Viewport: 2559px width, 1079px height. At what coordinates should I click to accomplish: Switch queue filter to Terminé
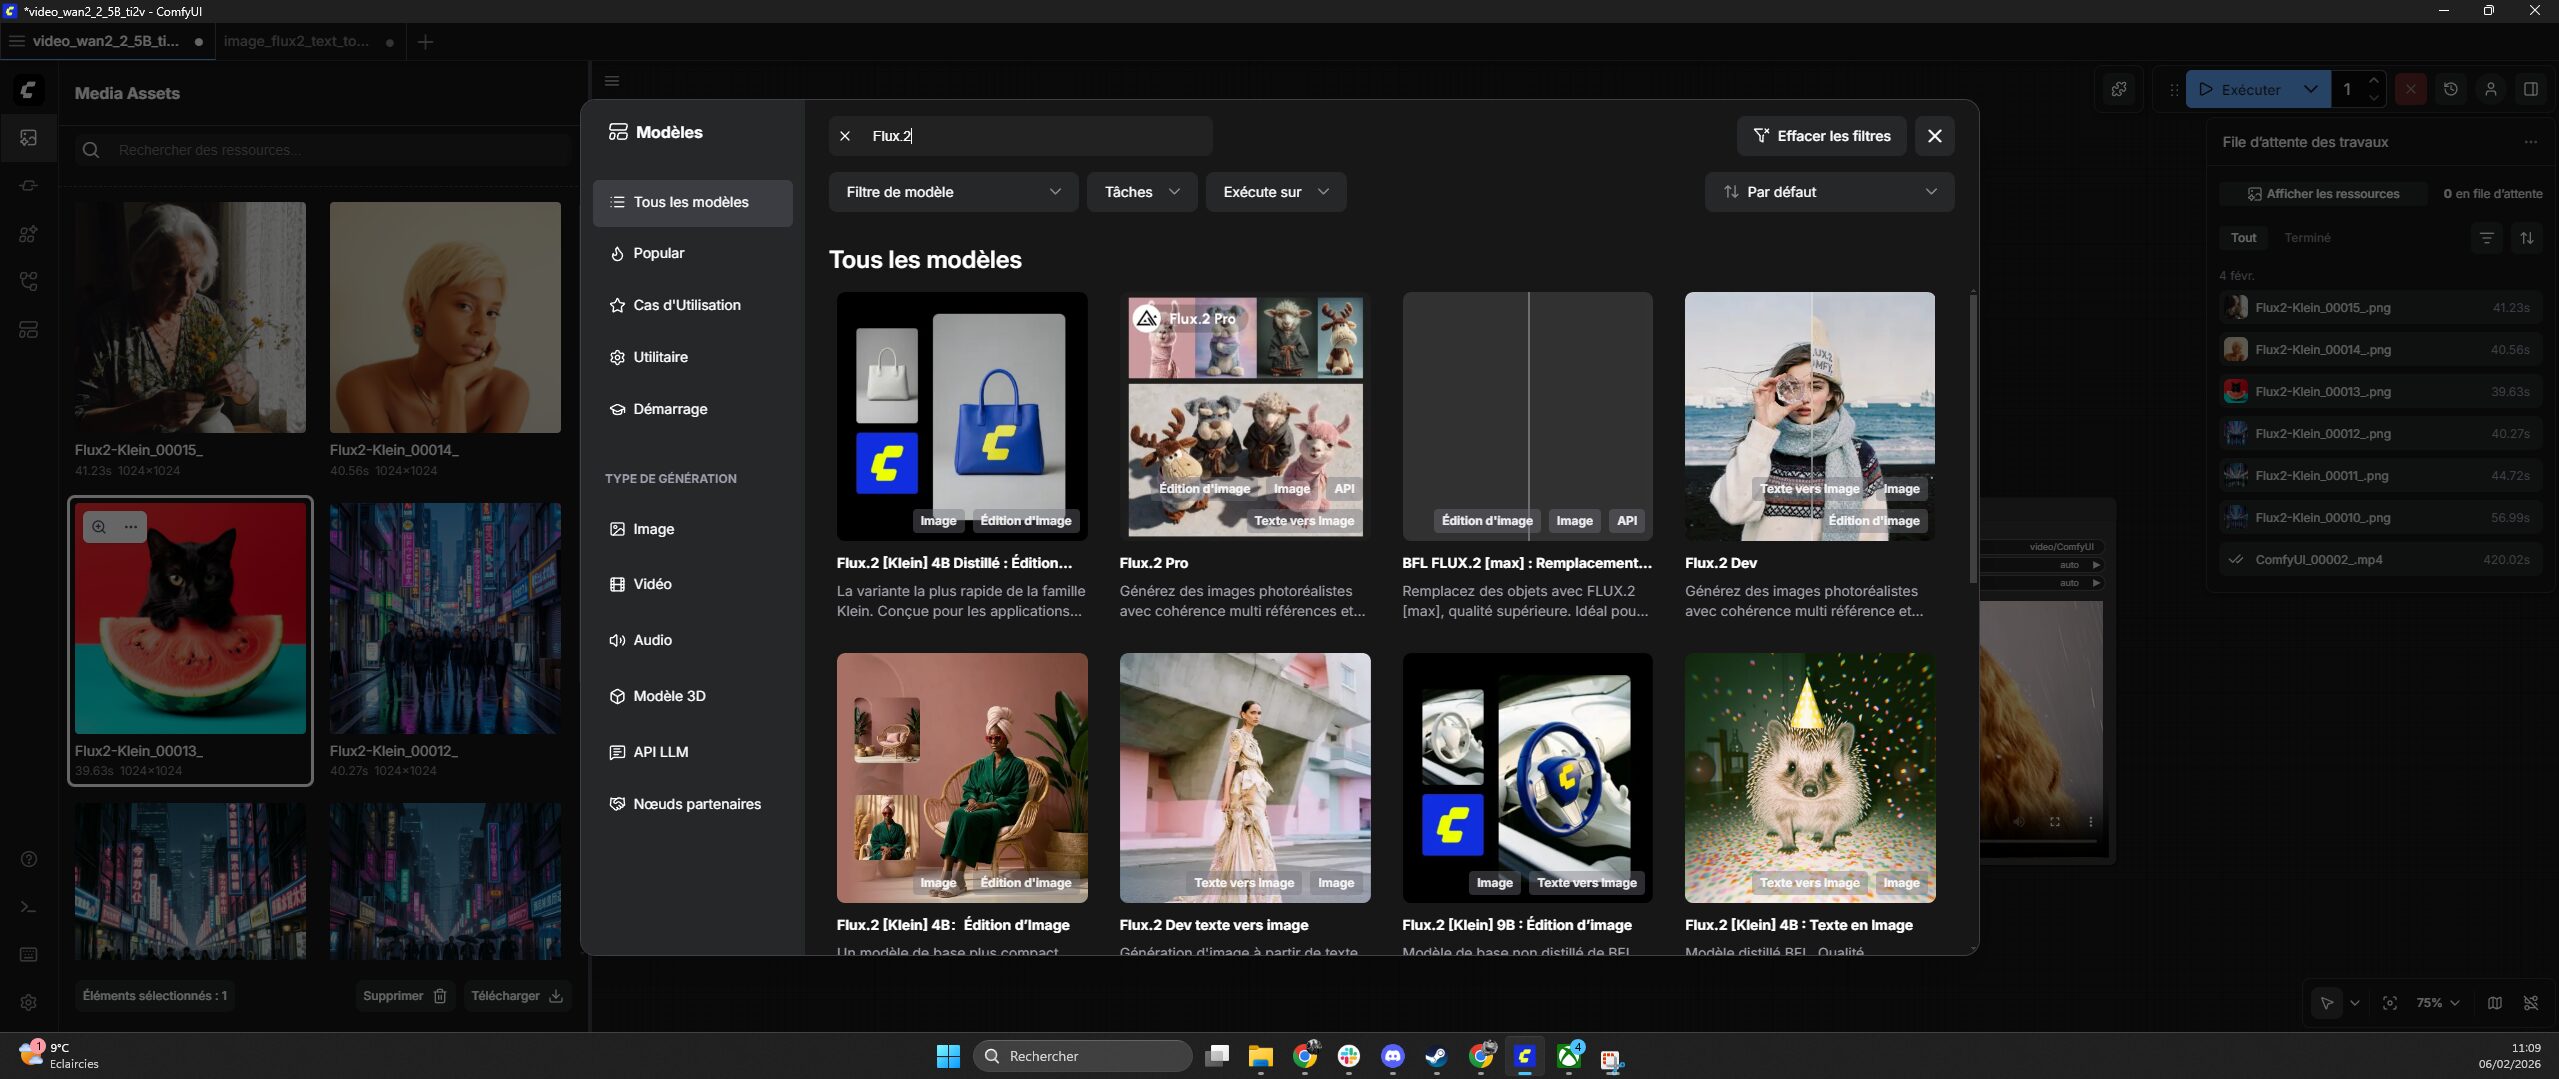point(2307,238)
